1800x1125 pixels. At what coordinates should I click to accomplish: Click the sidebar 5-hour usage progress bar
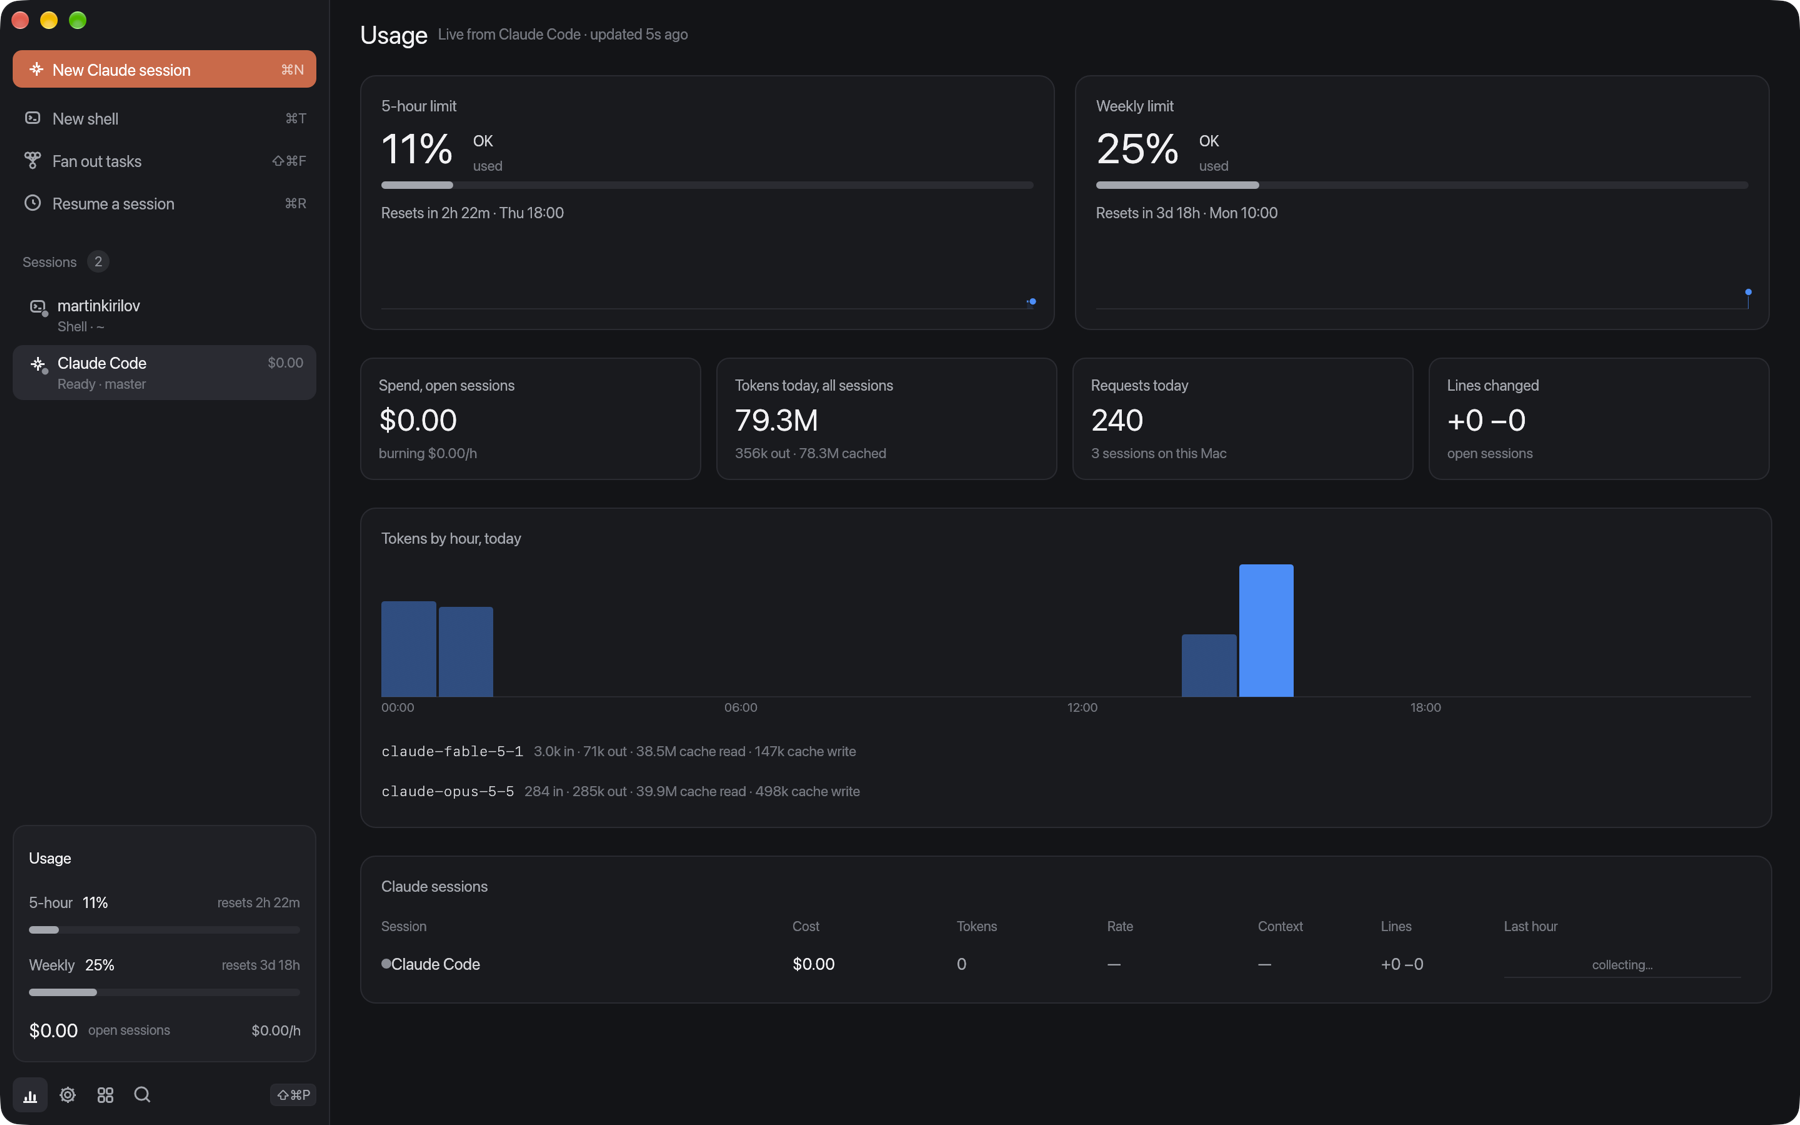(164, 930)
